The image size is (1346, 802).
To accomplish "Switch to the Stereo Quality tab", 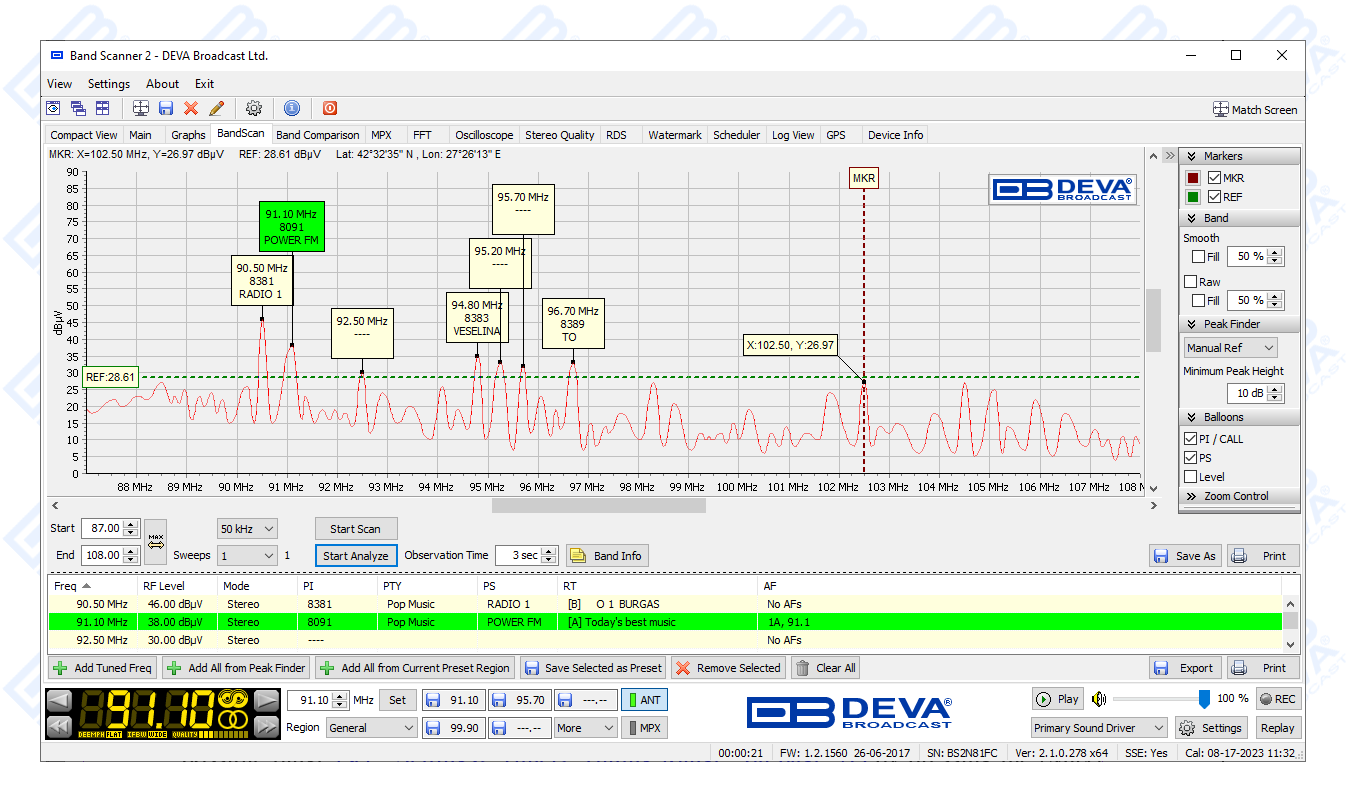I will [559, 135].
